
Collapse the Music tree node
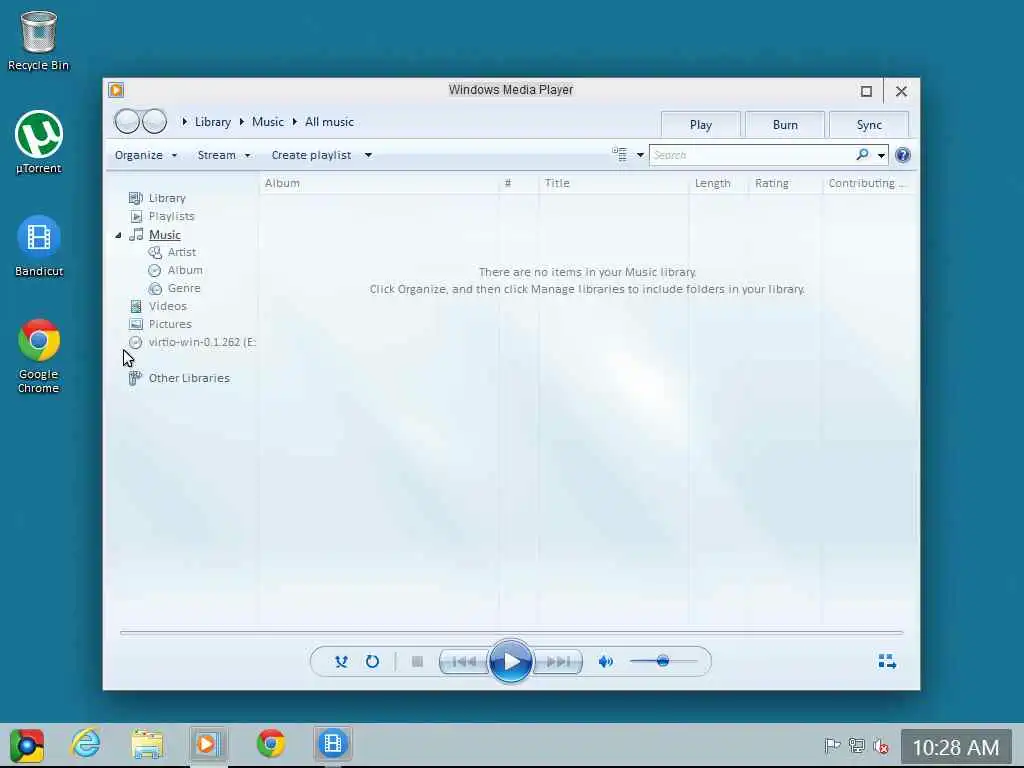coord(118,235)
